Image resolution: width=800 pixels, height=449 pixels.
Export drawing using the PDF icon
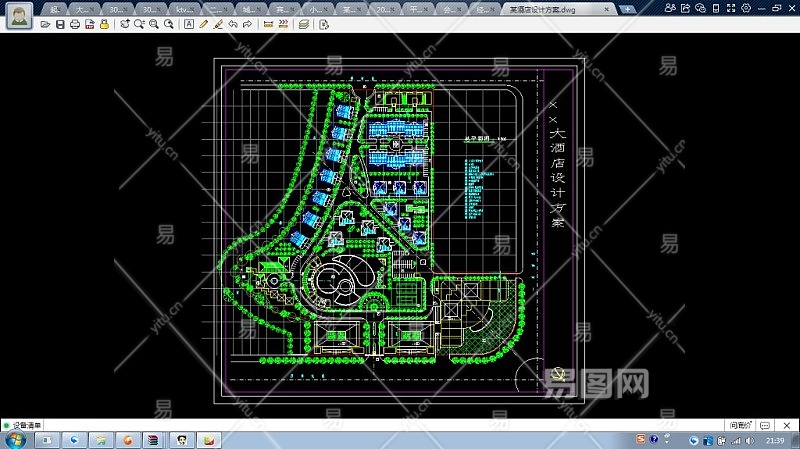click(90, 24)
